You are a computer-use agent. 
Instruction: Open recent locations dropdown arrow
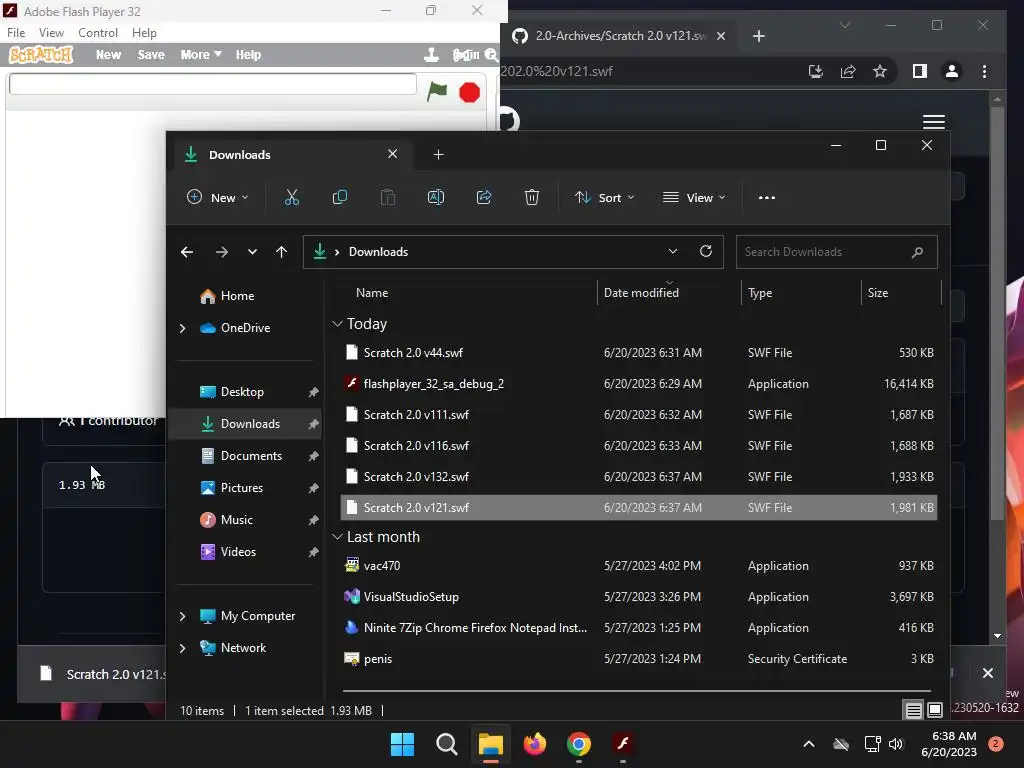252,252
